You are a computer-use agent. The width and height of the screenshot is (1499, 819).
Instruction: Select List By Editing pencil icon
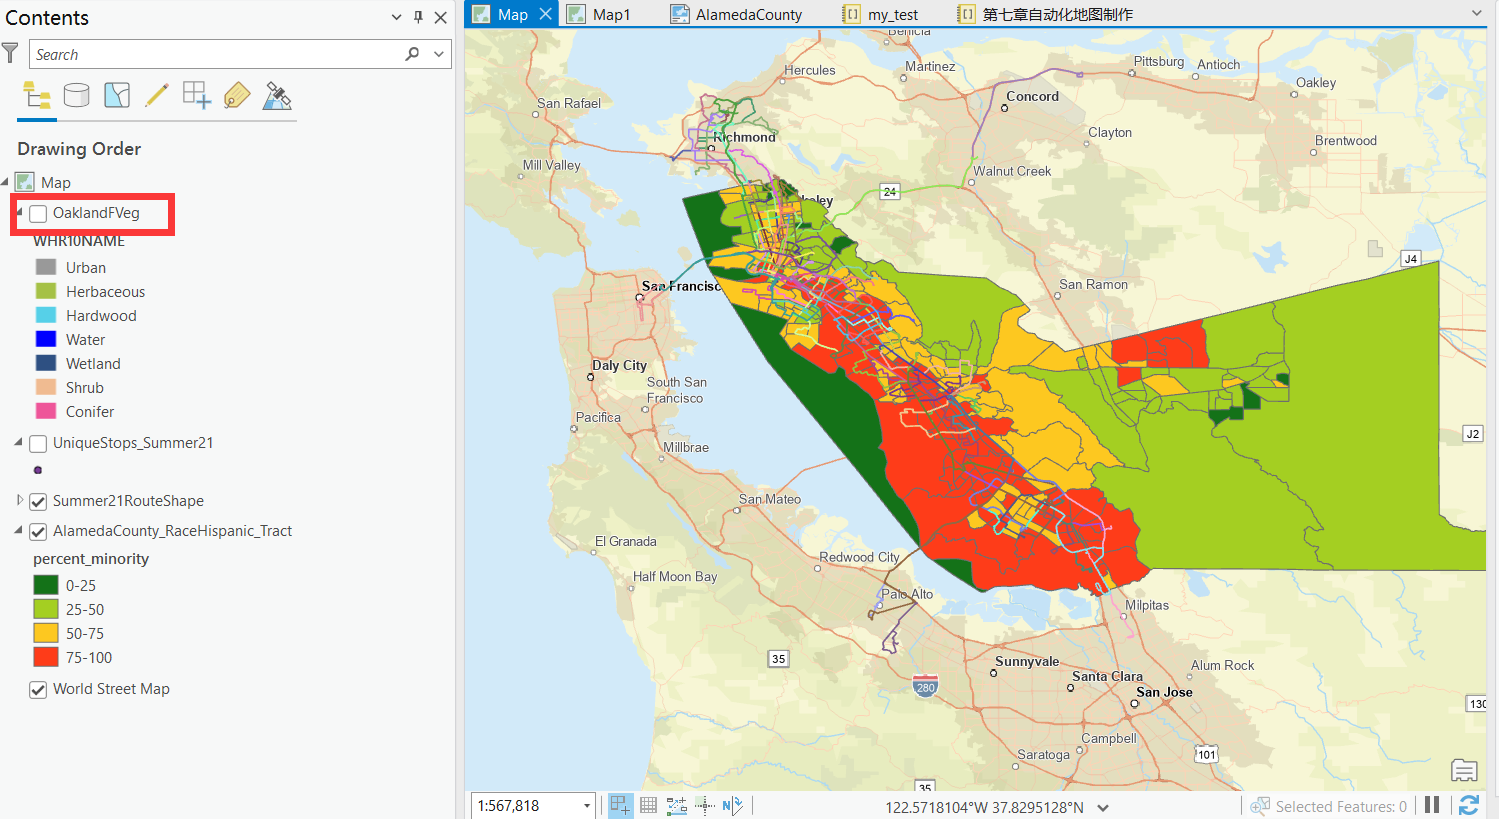157,96
